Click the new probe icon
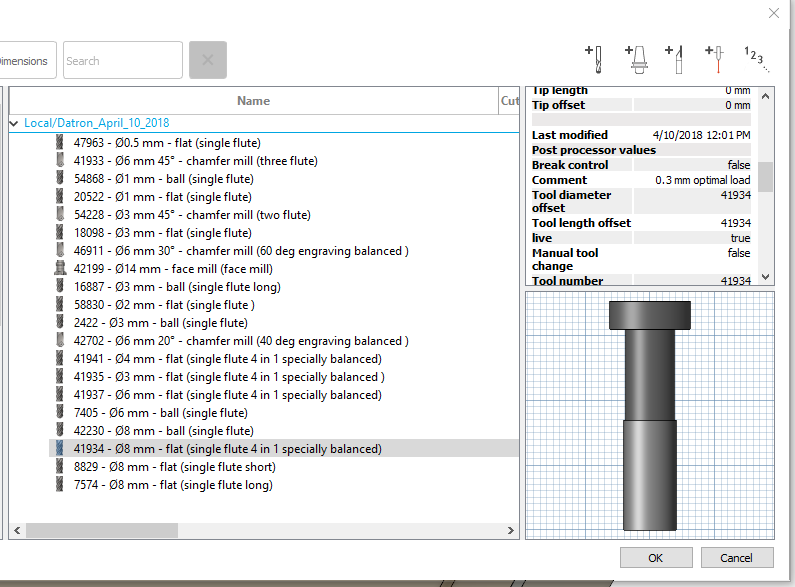Screen dimensions: 795x587 (x=715, y=59)
